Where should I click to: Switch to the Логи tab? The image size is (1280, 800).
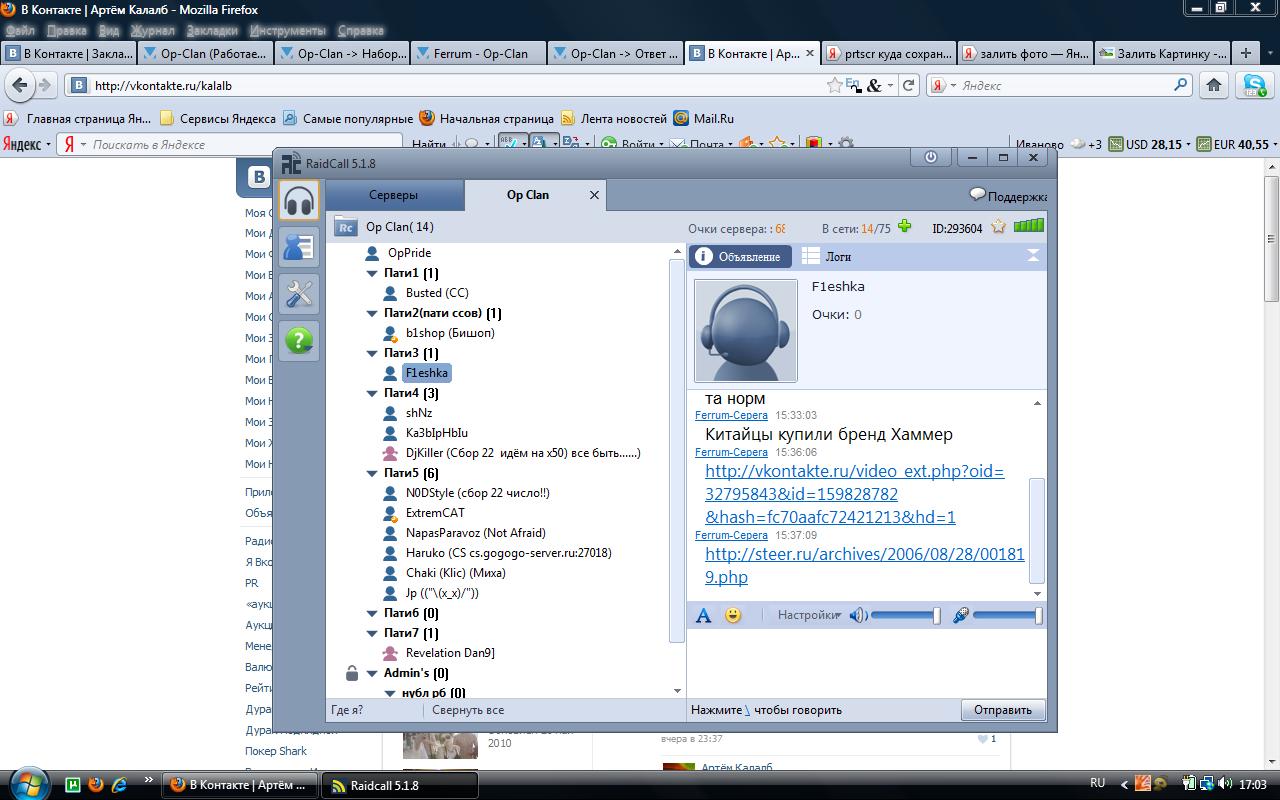(827, 257)
